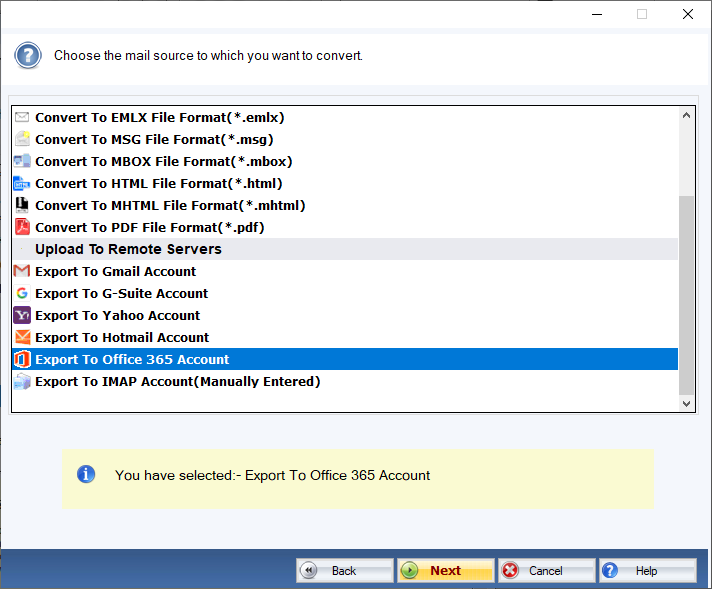Click the MHTML file format icon
712x589 pixels.
point(22,205)
